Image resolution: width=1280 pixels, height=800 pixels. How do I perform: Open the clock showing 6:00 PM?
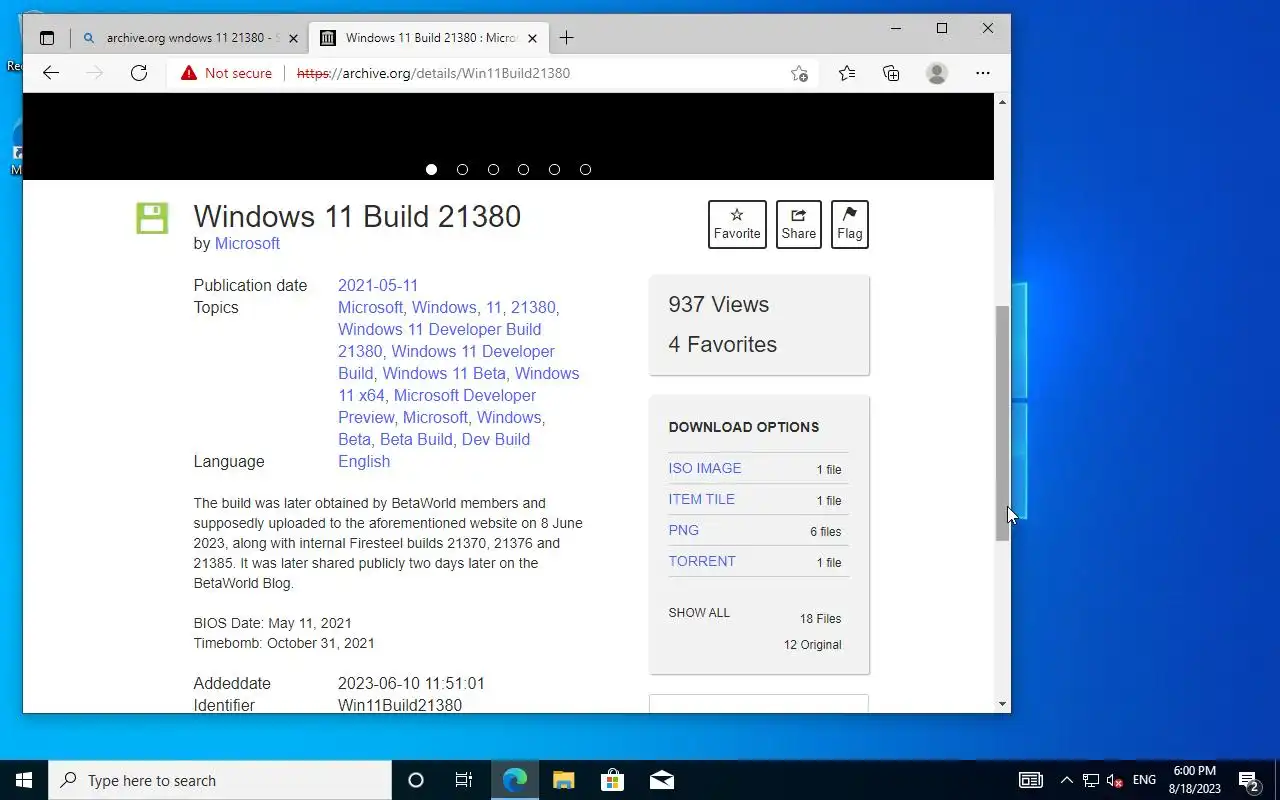[1195, 780]
